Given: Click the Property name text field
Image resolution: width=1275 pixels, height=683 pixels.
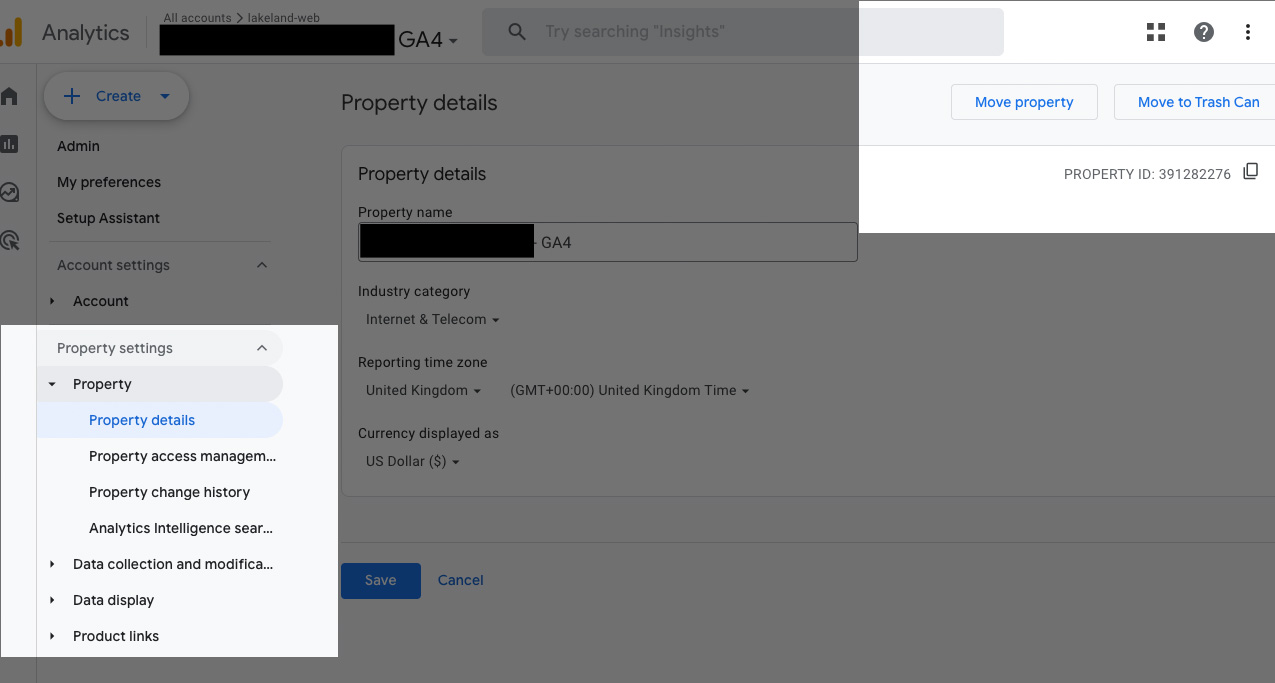Looking at the screenshot, I should click(700, 242).
